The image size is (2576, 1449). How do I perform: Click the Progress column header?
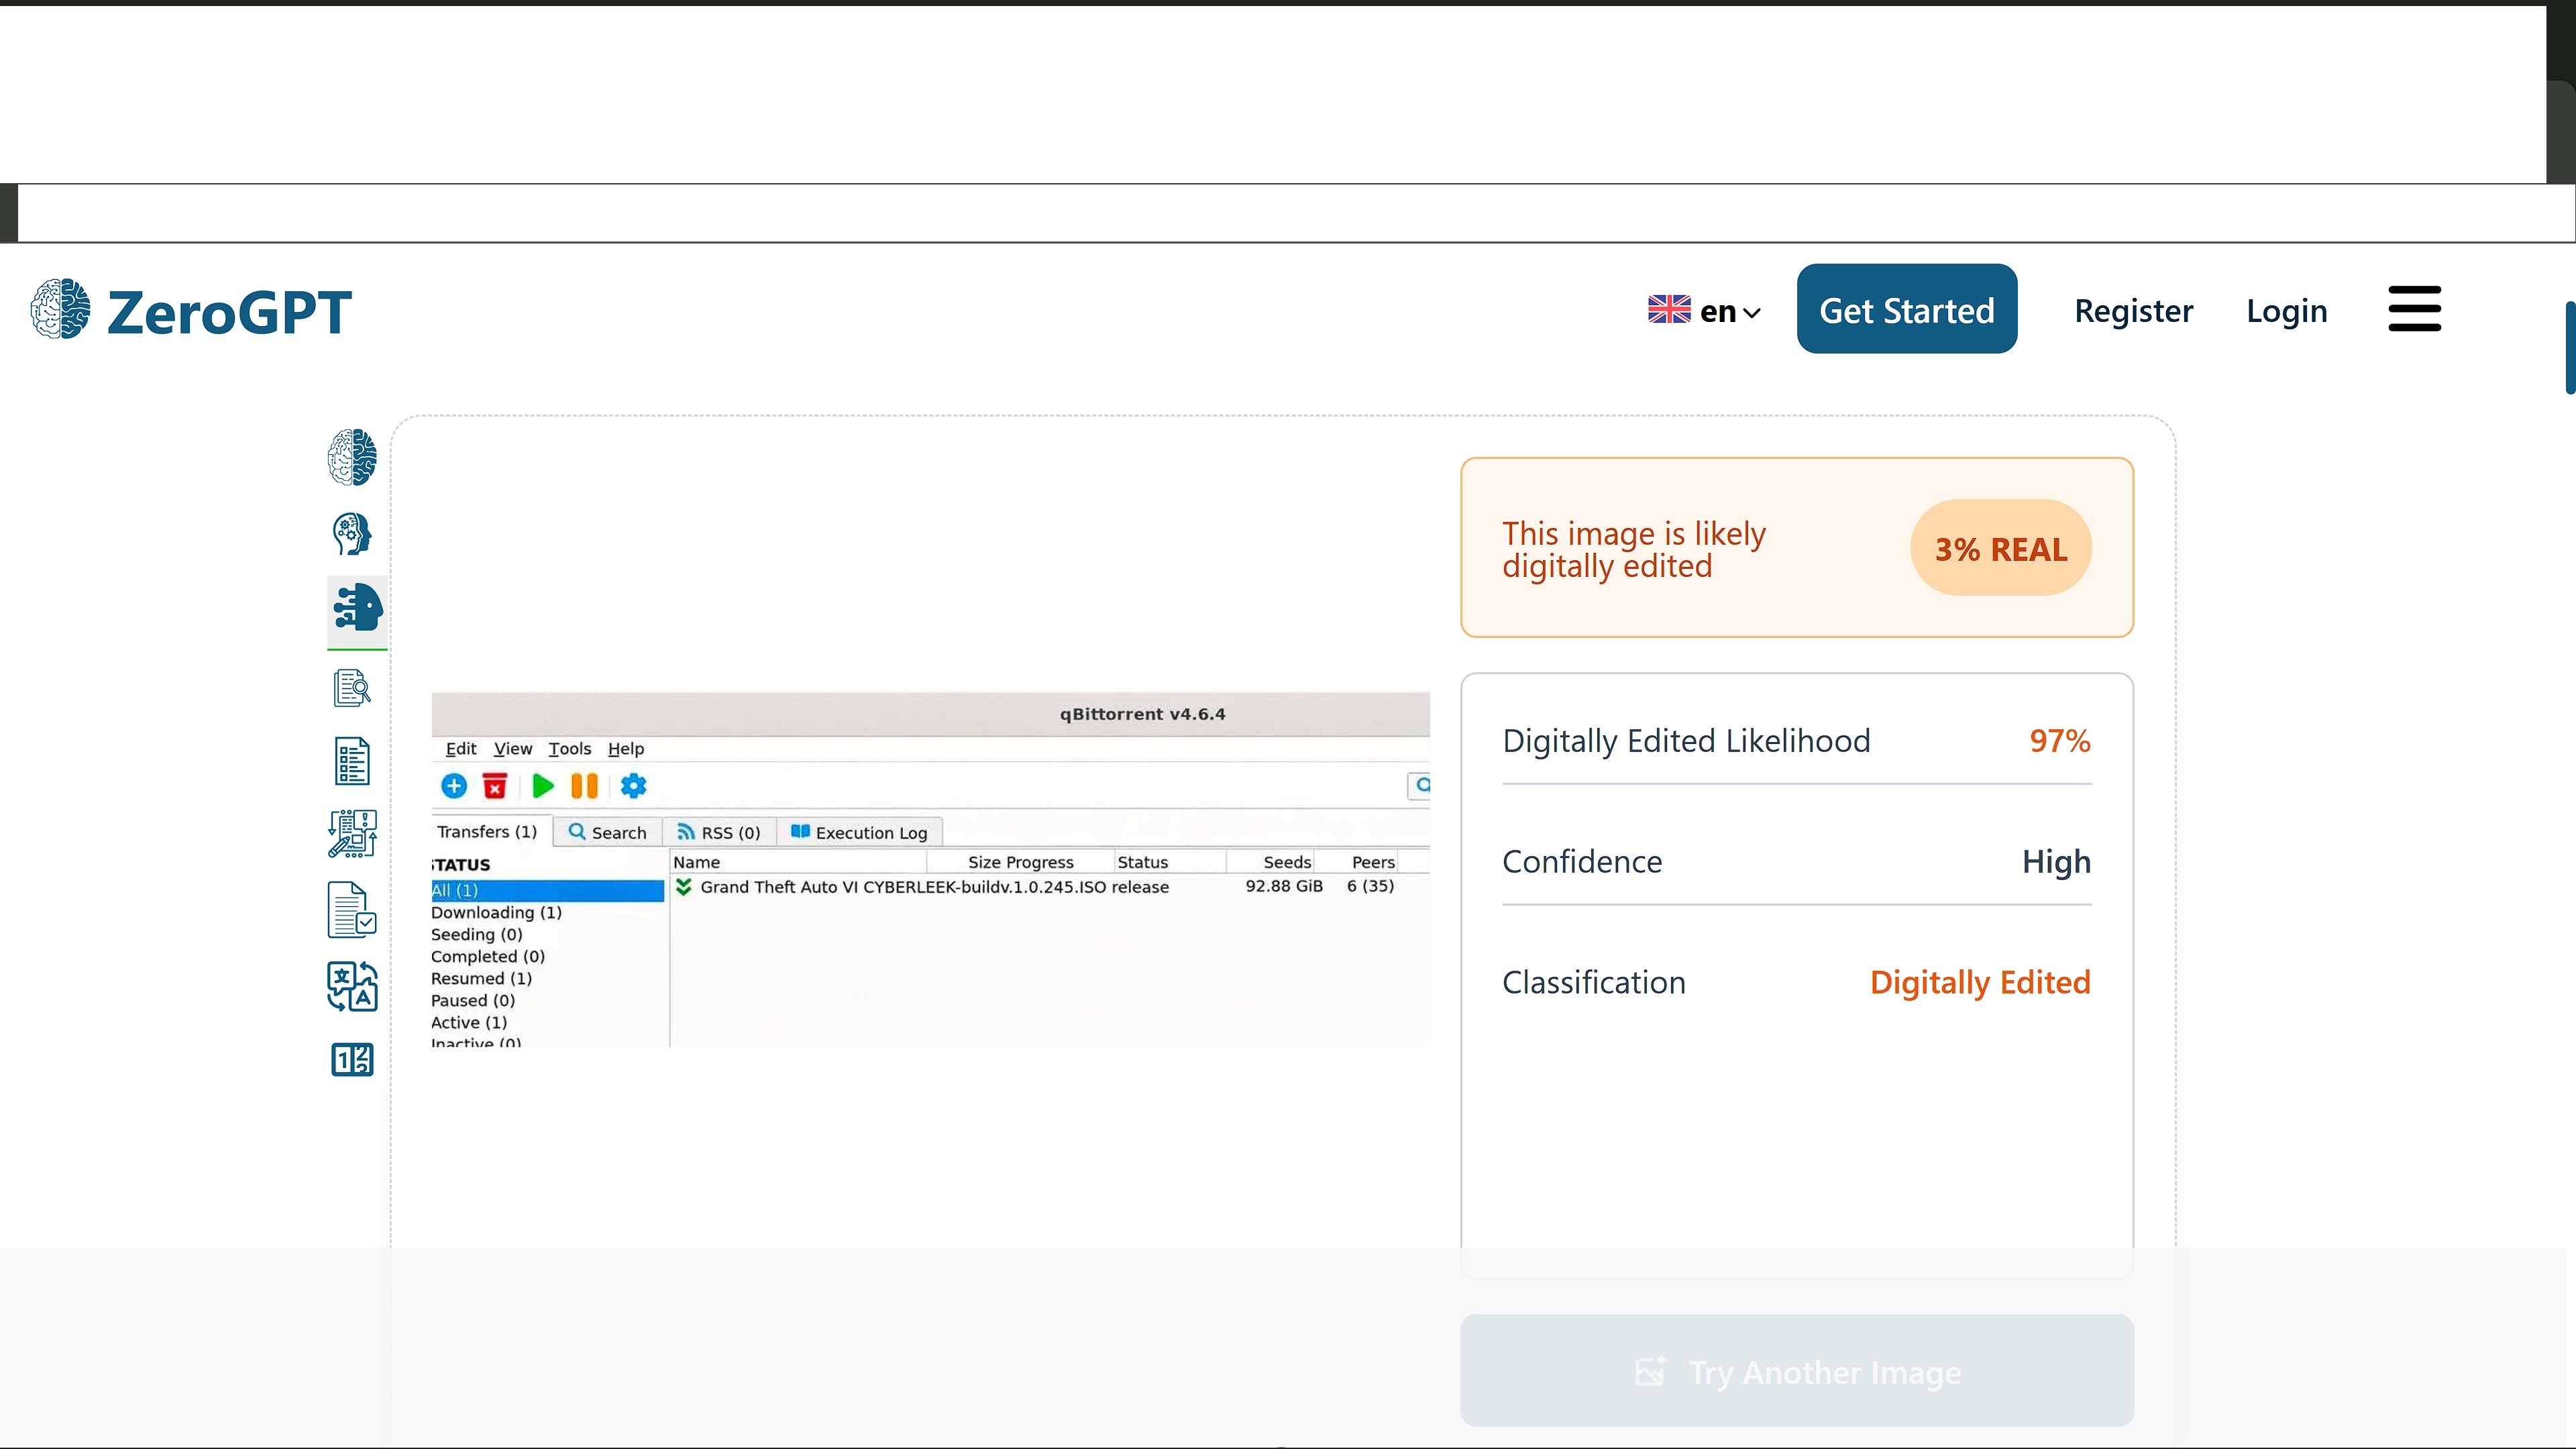pos(1040,862)
